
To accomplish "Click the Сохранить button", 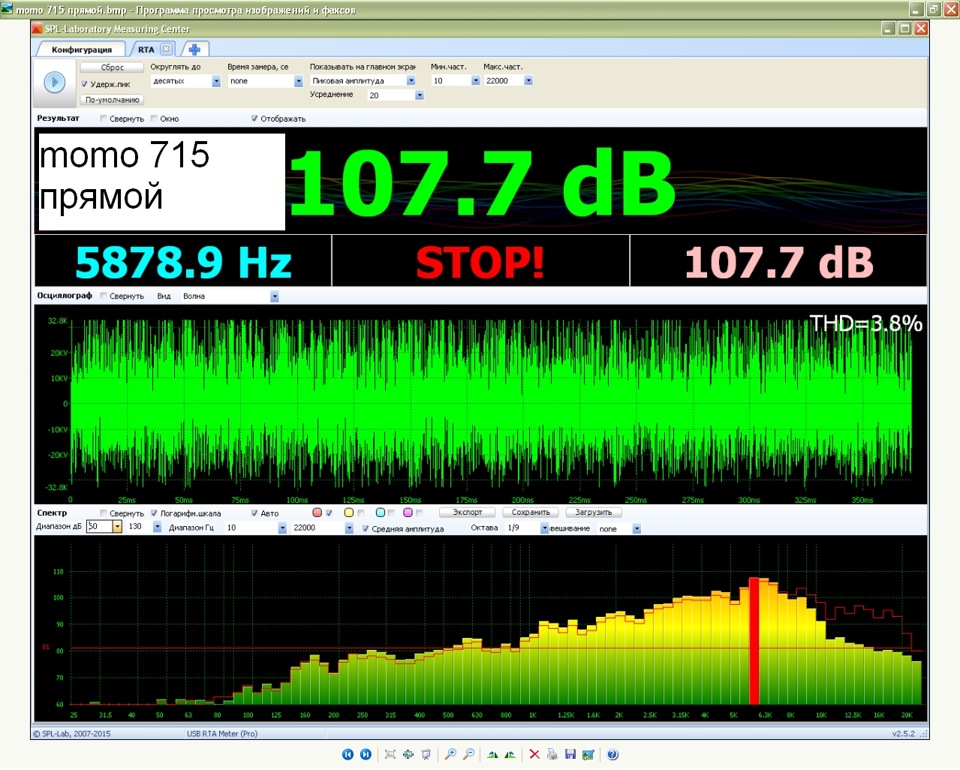I will pos(531,512).
